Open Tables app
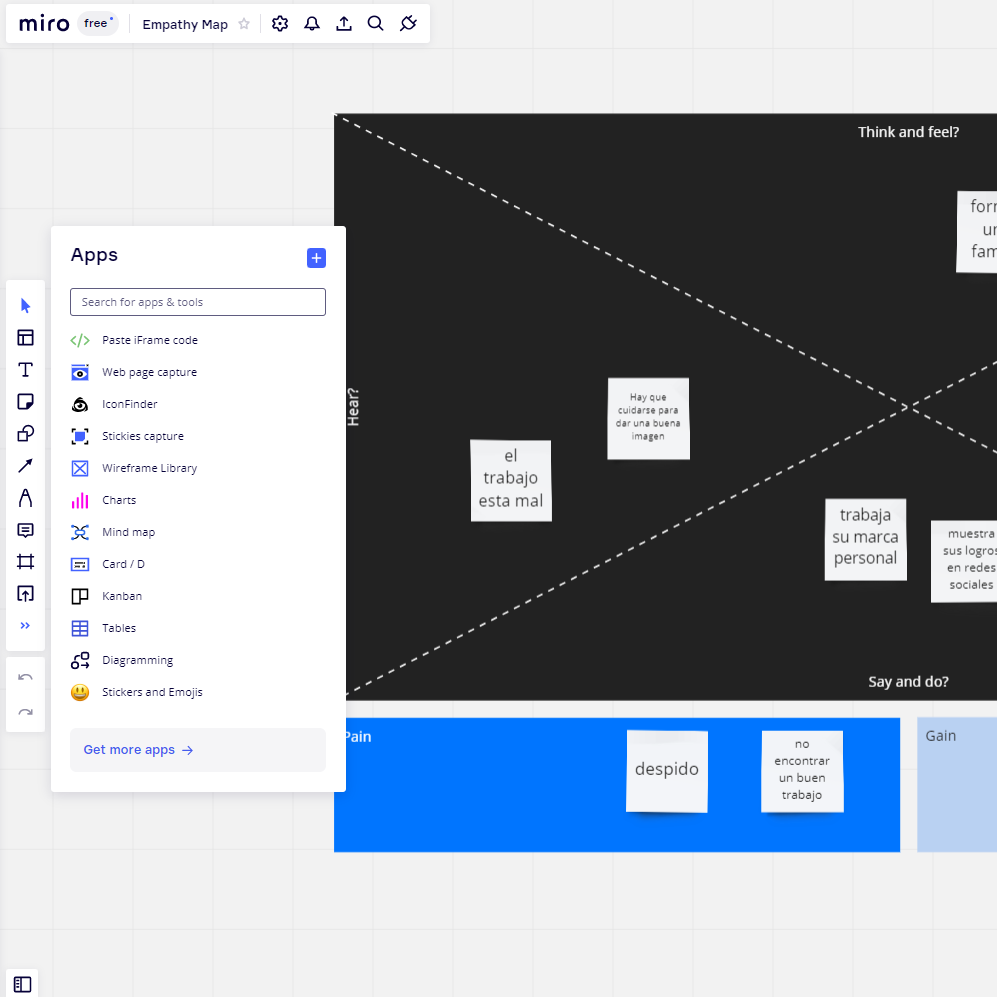 click(198, 628)
